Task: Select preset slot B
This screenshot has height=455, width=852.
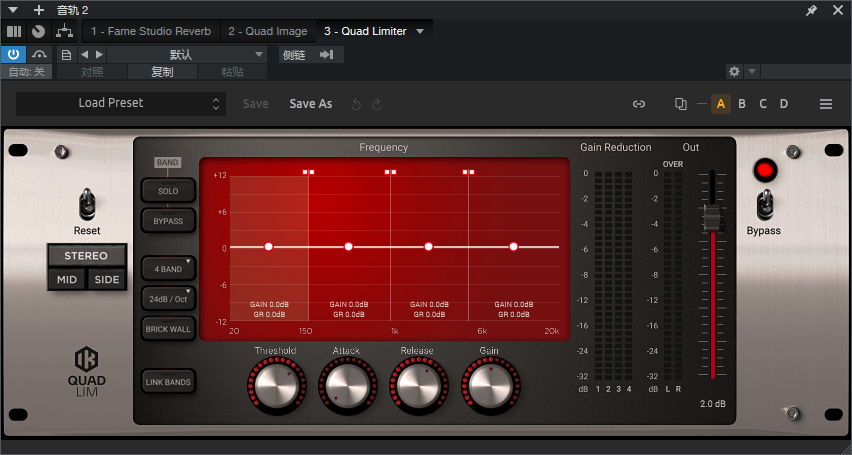Action: (x=742, y=104)
